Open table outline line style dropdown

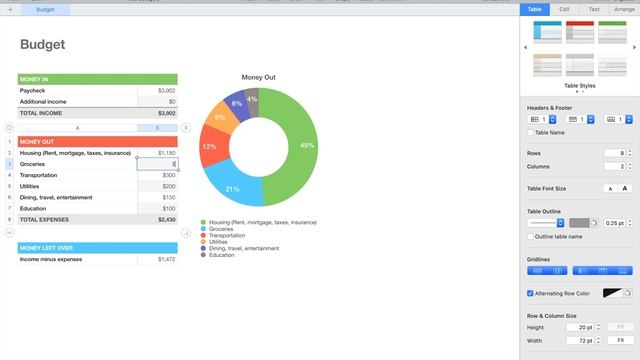pyautogui.click(x=546, y=223)
